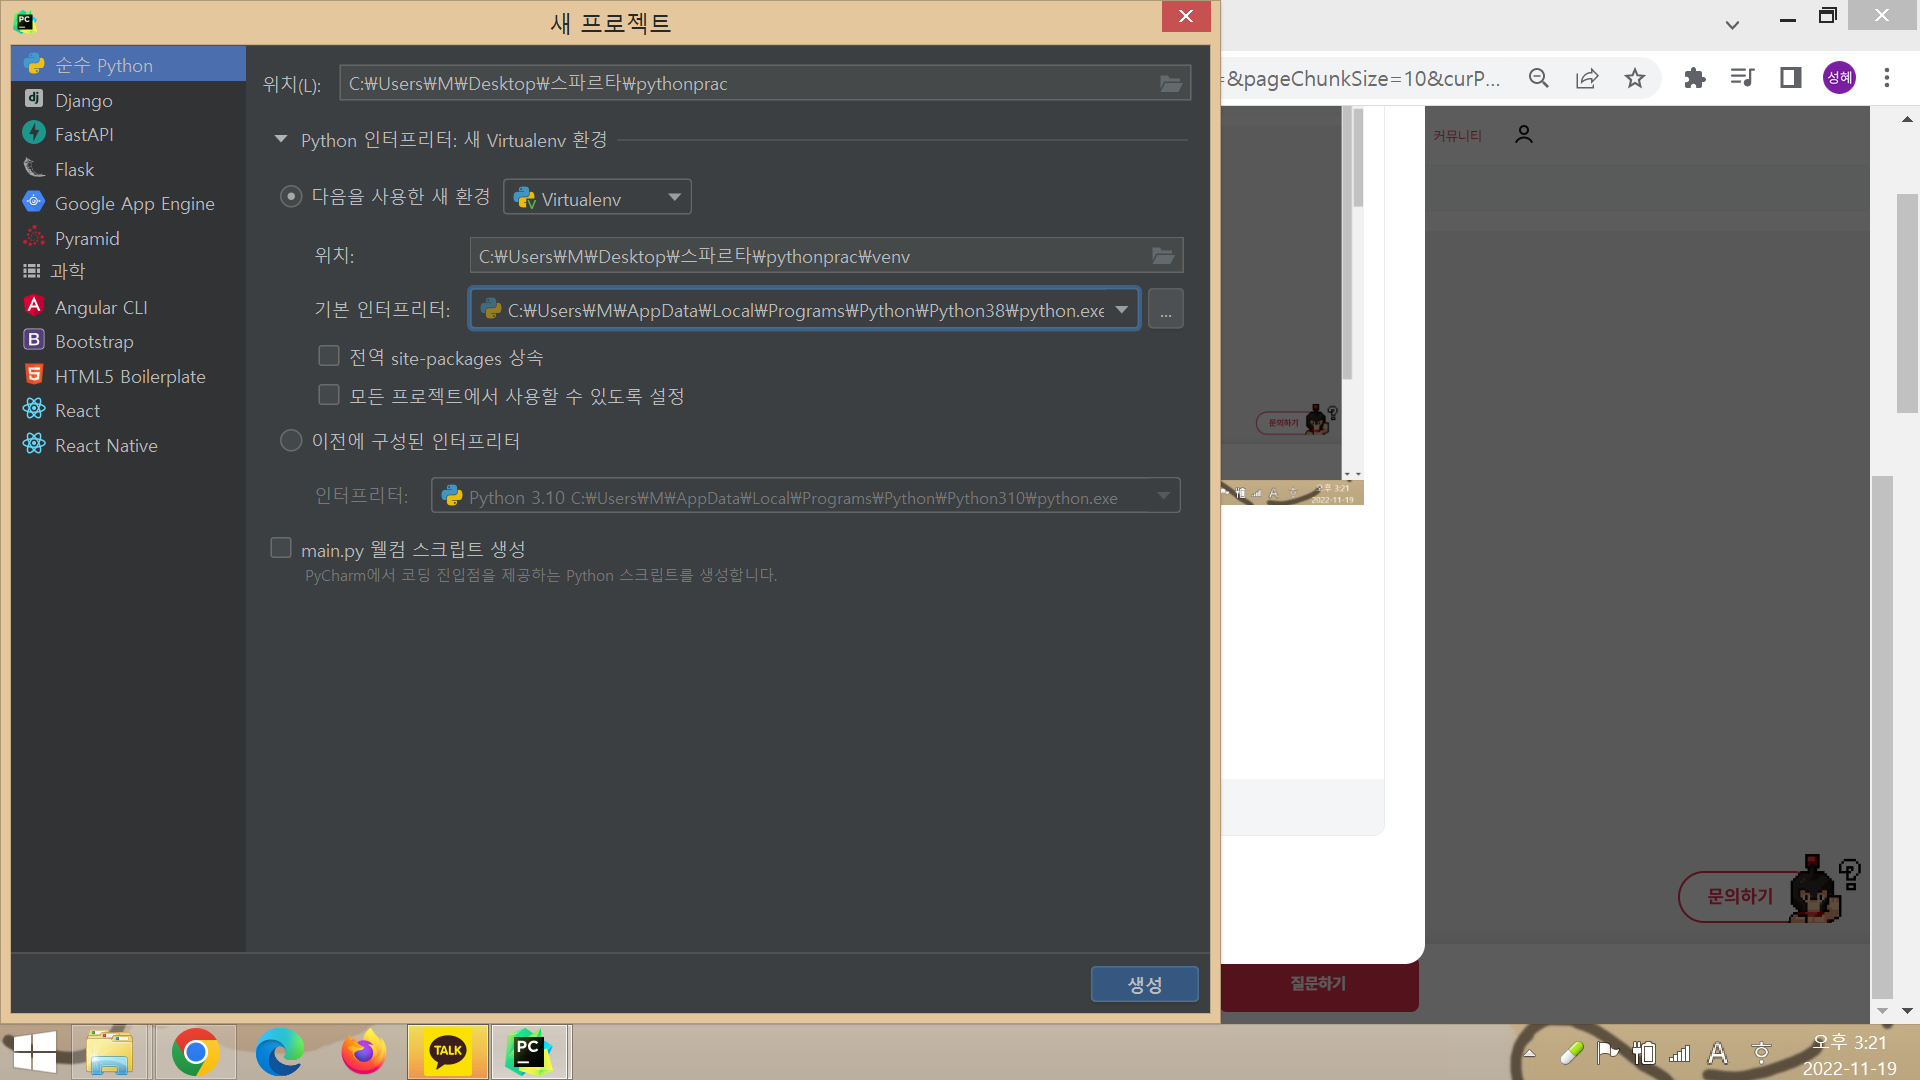Click 질문하기 button in browser page
This screenshot has height=1080, width=1920.
click(x=1318, y=984)
